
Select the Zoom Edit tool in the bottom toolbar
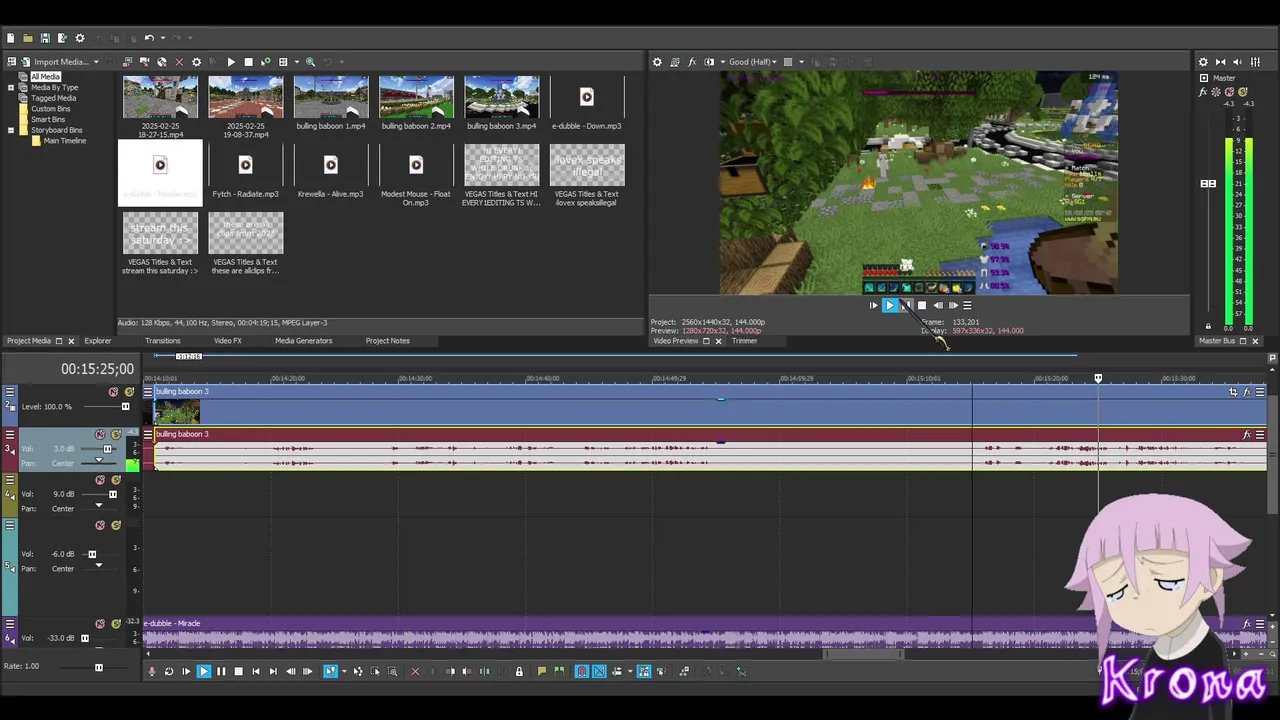(392, 672)
